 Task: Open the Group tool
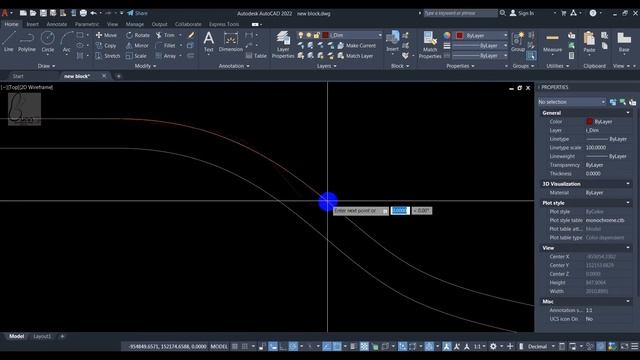coord(518,41)
